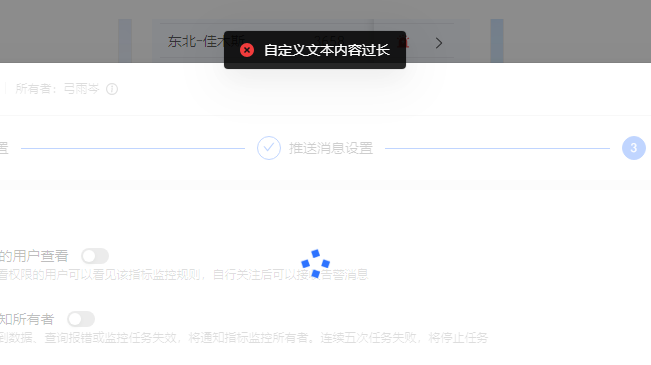Open the 推送消息设置 step
This screenshot has width=651, height=365.
331,148
